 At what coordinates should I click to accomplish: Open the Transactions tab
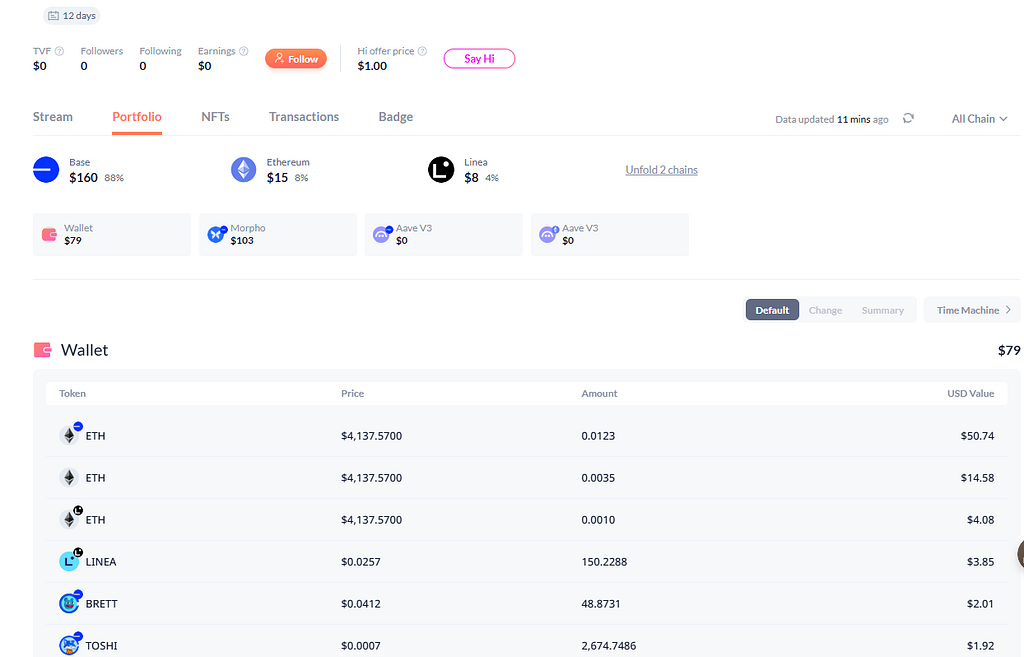point(304,117)
